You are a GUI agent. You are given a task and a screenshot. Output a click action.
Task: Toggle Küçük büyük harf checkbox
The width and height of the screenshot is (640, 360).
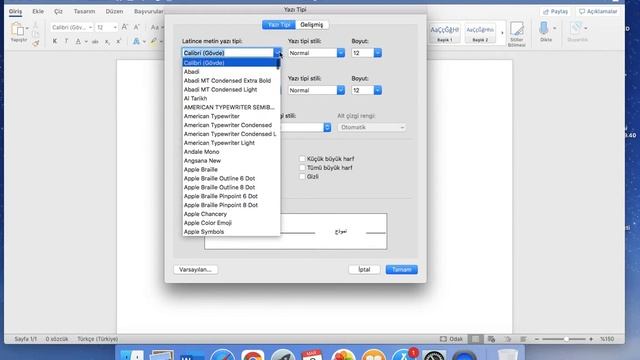302,159
